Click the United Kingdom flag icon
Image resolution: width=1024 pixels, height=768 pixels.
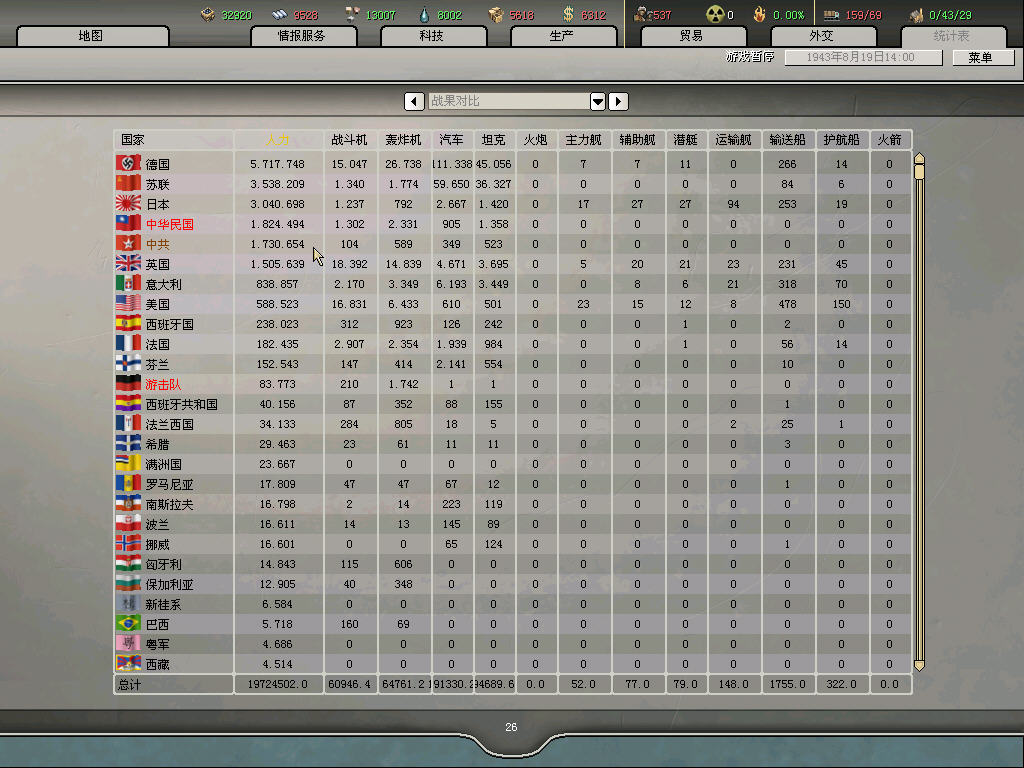128,264
